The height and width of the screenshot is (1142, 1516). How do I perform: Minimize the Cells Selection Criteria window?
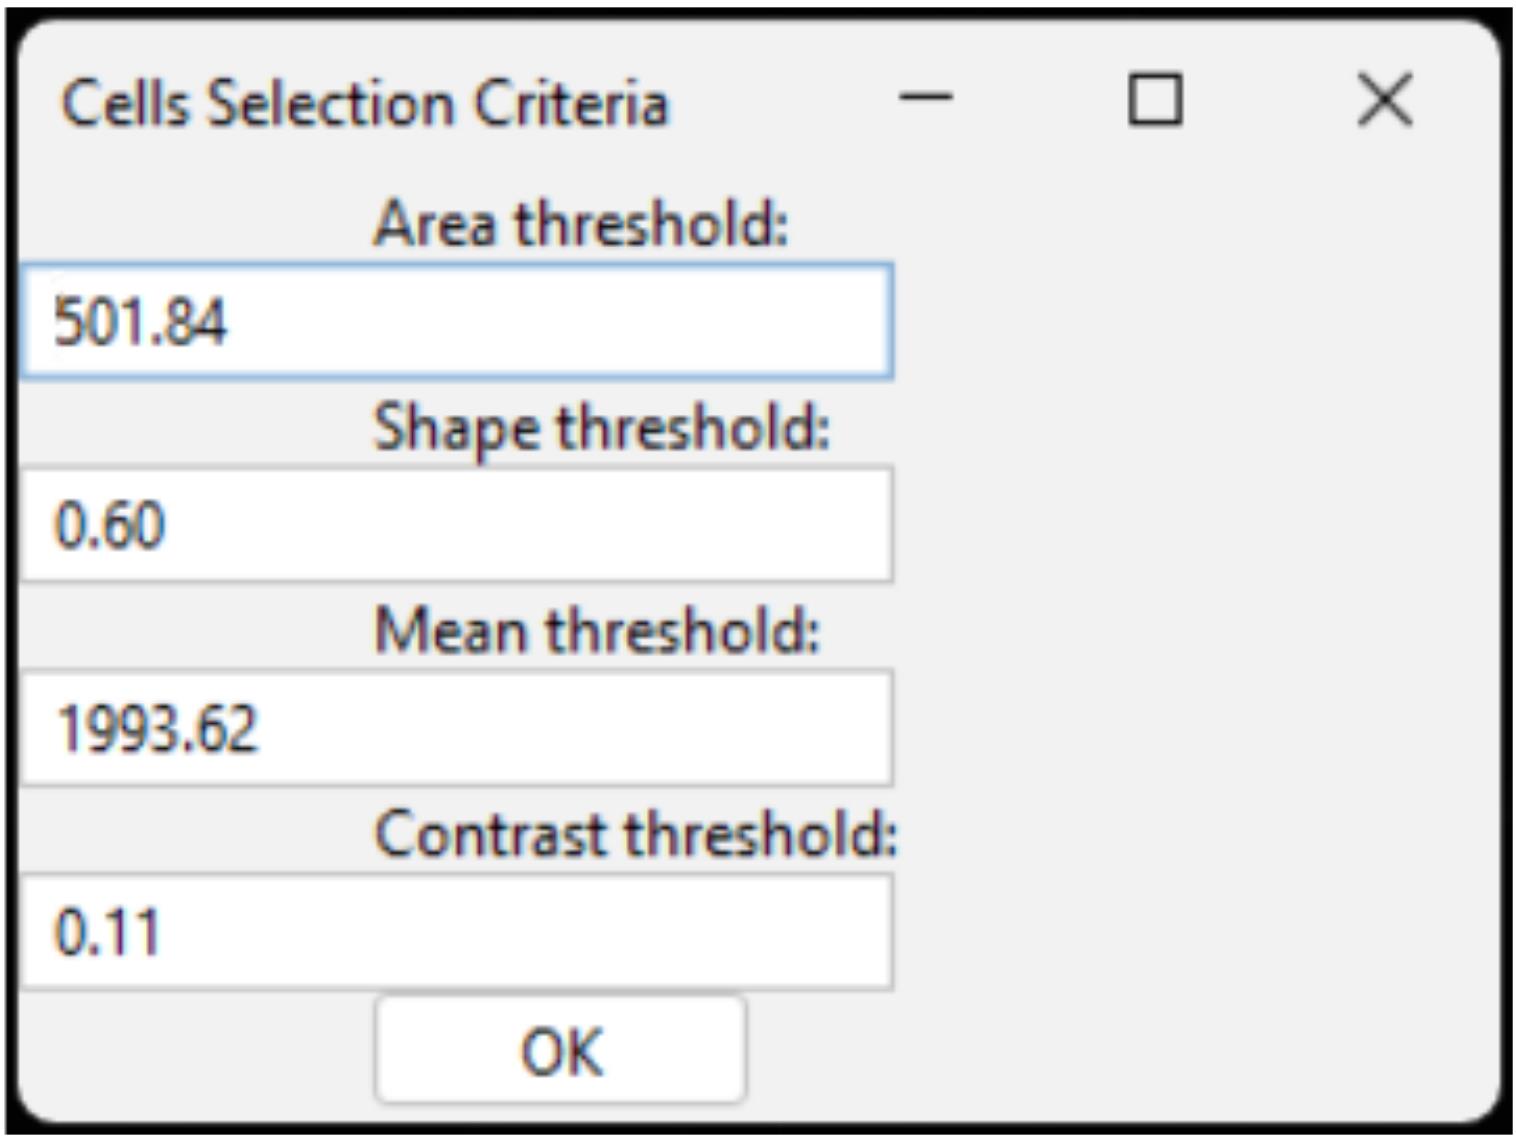[926, 100]
